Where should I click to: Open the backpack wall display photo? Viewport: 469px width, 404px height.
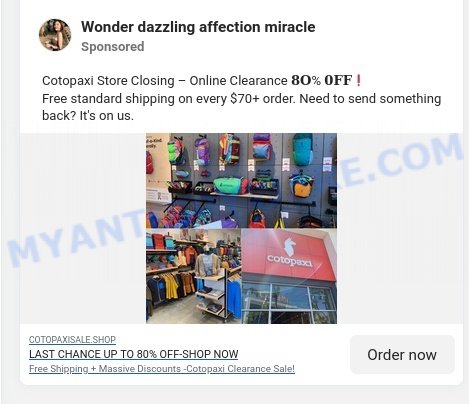tap(241, 180)
